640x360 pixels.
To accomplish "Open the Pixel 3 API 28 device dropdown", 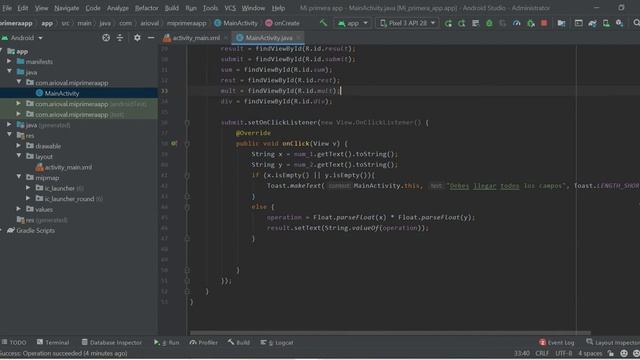I will pyautogui.click(x=407, y=23).
